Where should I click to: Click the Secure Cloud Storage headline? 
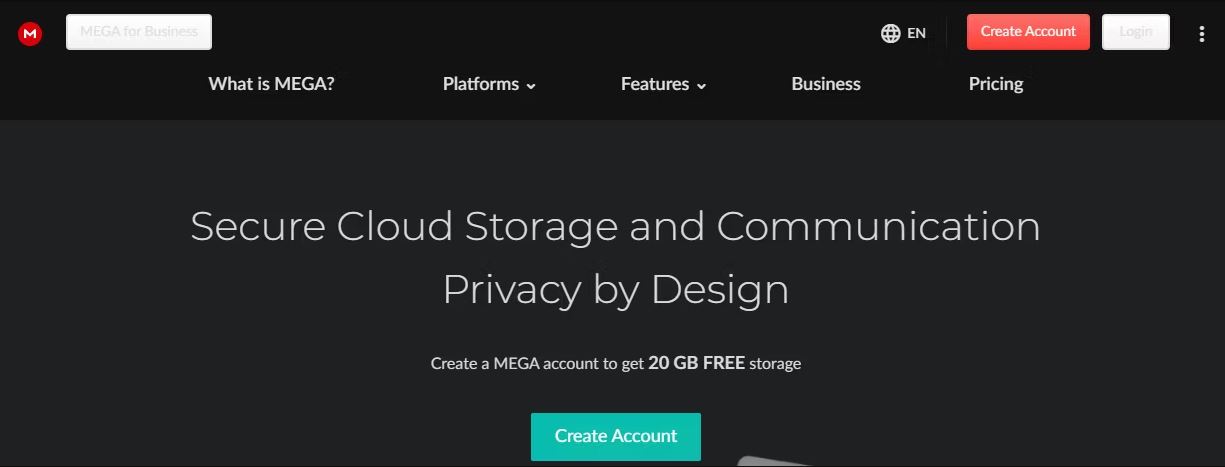[615, 226]
